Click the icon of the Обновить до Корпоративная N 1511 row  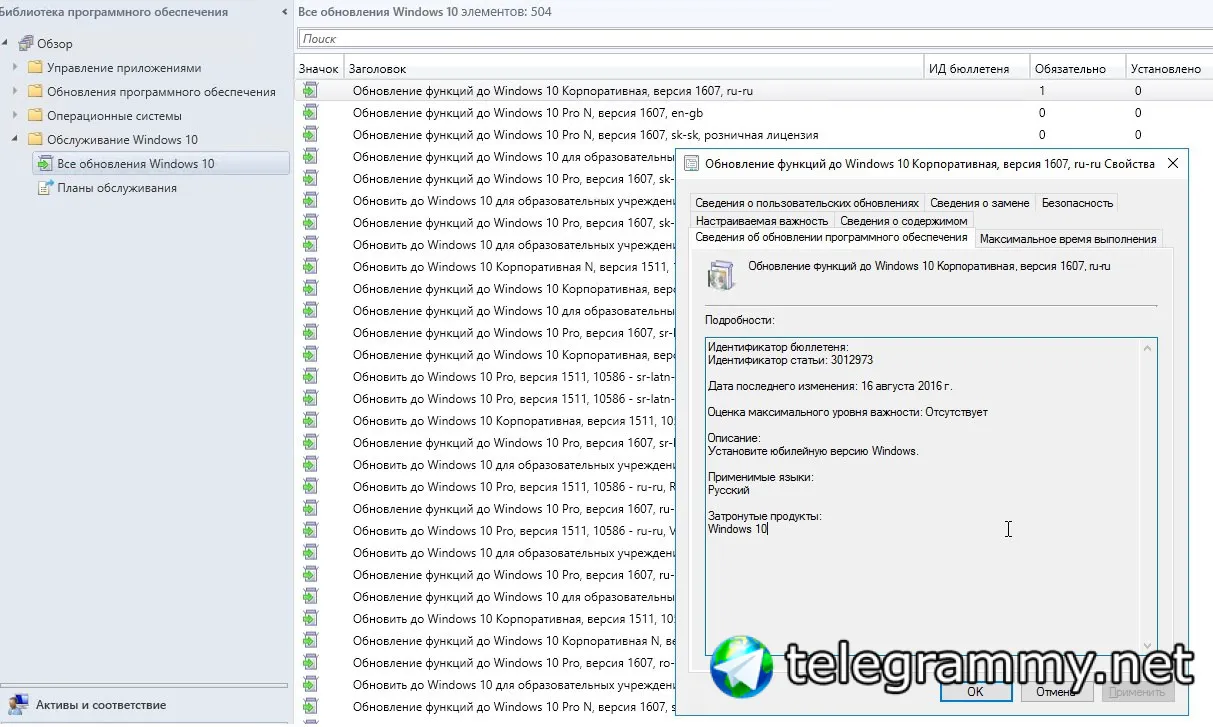[310, 267]
